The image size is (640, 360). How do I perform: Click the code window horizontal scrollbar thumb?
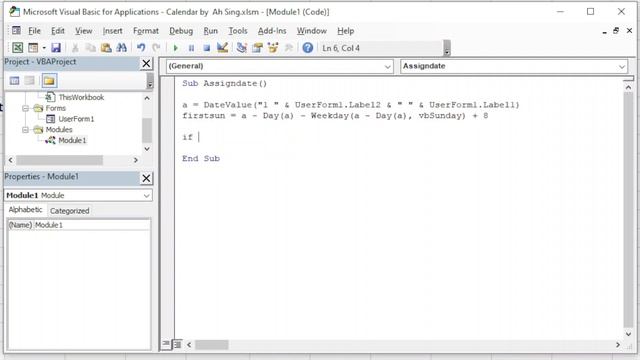(x=211, y=345)
